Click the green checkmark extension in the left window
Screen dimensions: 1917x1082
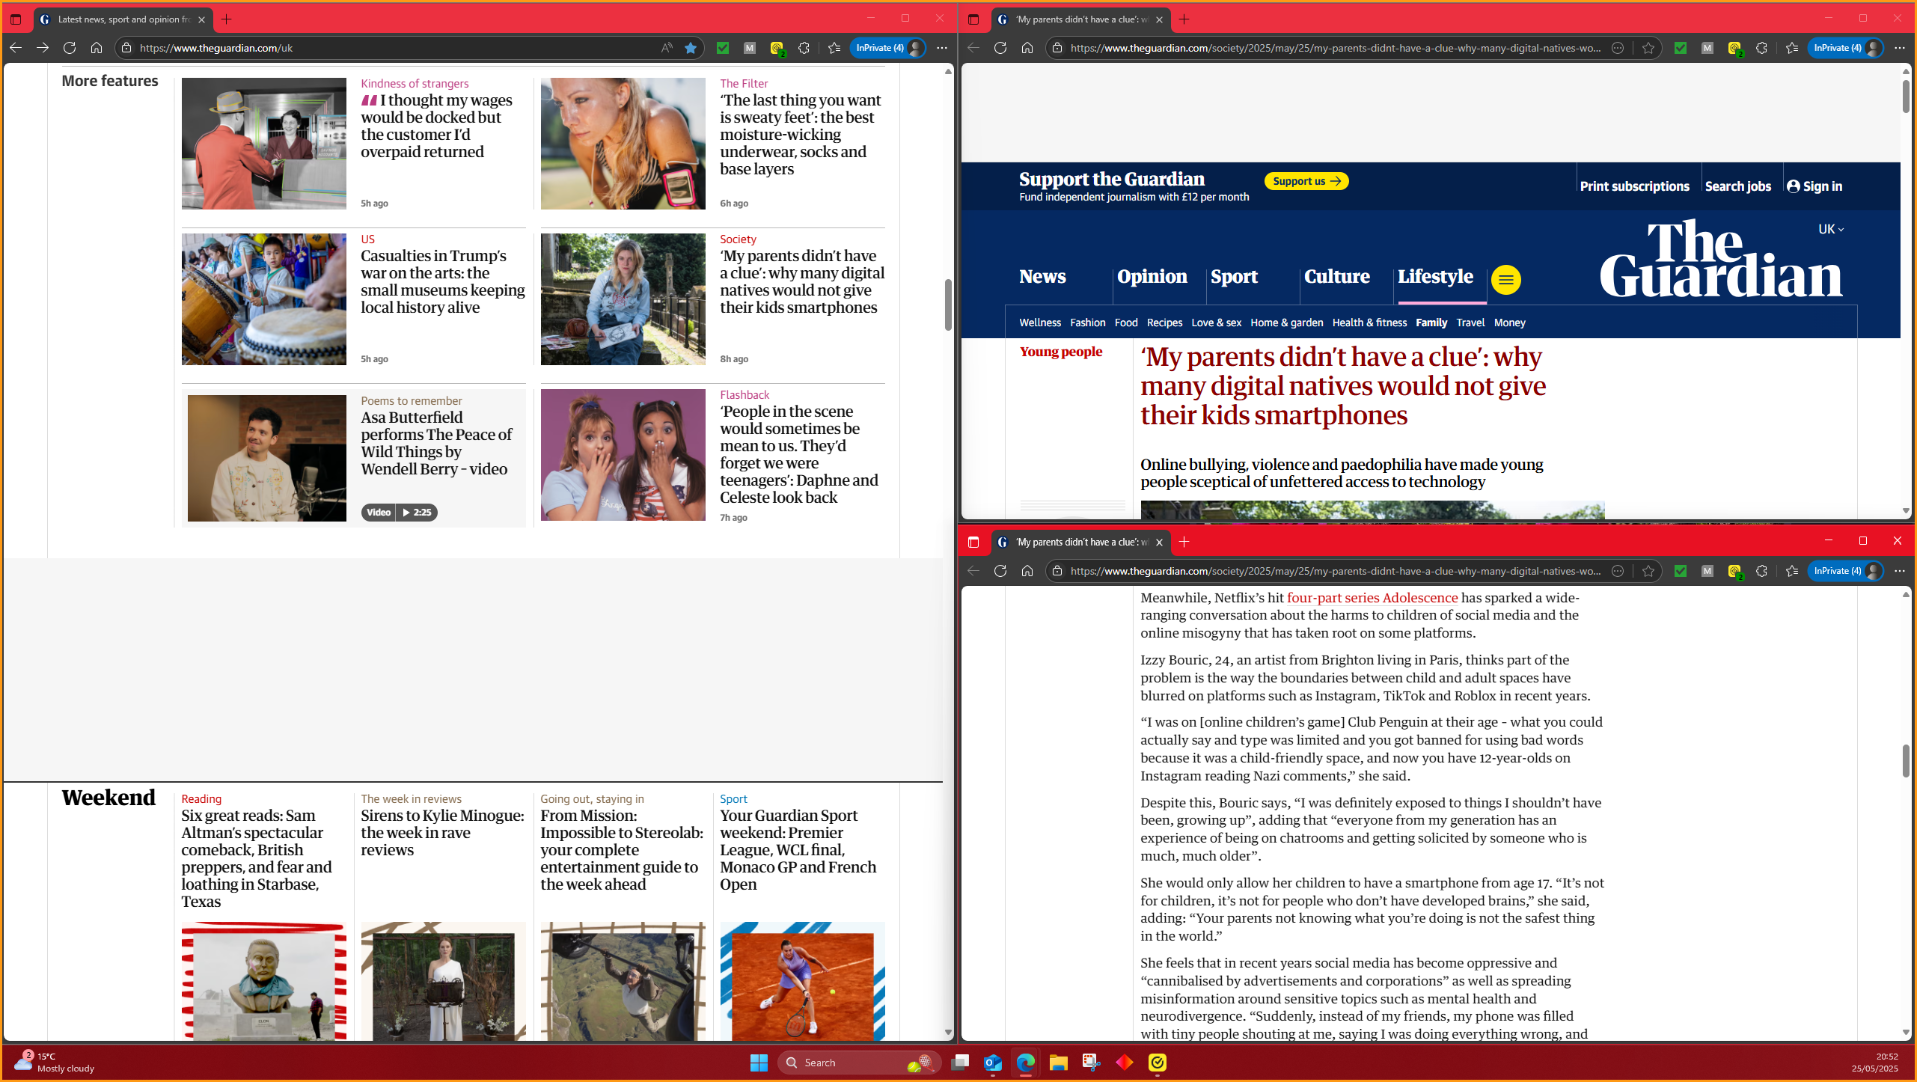pos(723,48)
